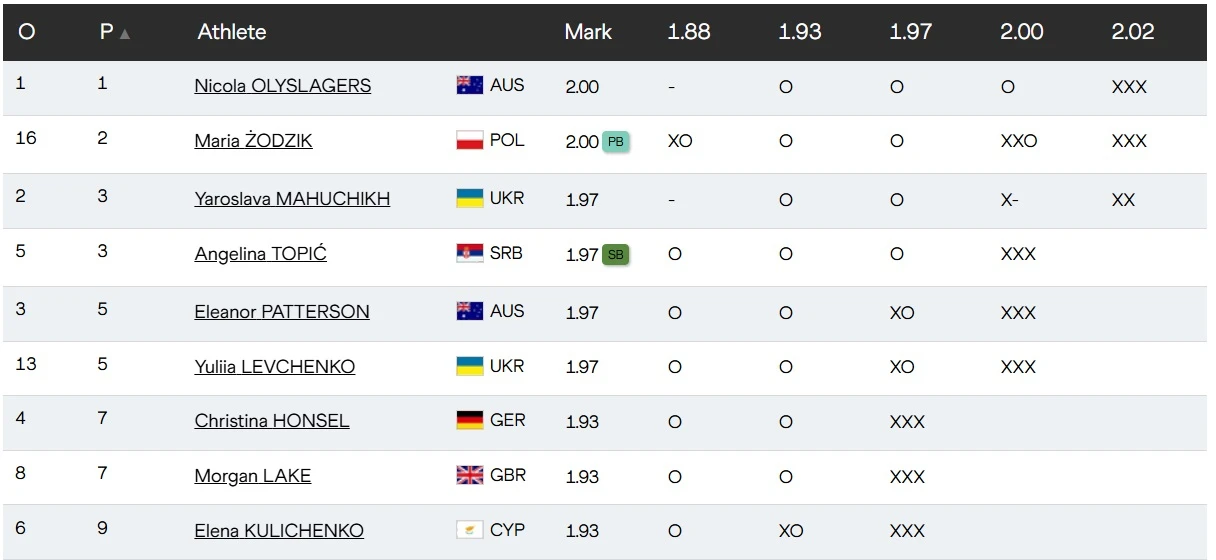Click Żodzik's XXO result at 2.00
1216x560 pixels.
tap(1019, 141)
